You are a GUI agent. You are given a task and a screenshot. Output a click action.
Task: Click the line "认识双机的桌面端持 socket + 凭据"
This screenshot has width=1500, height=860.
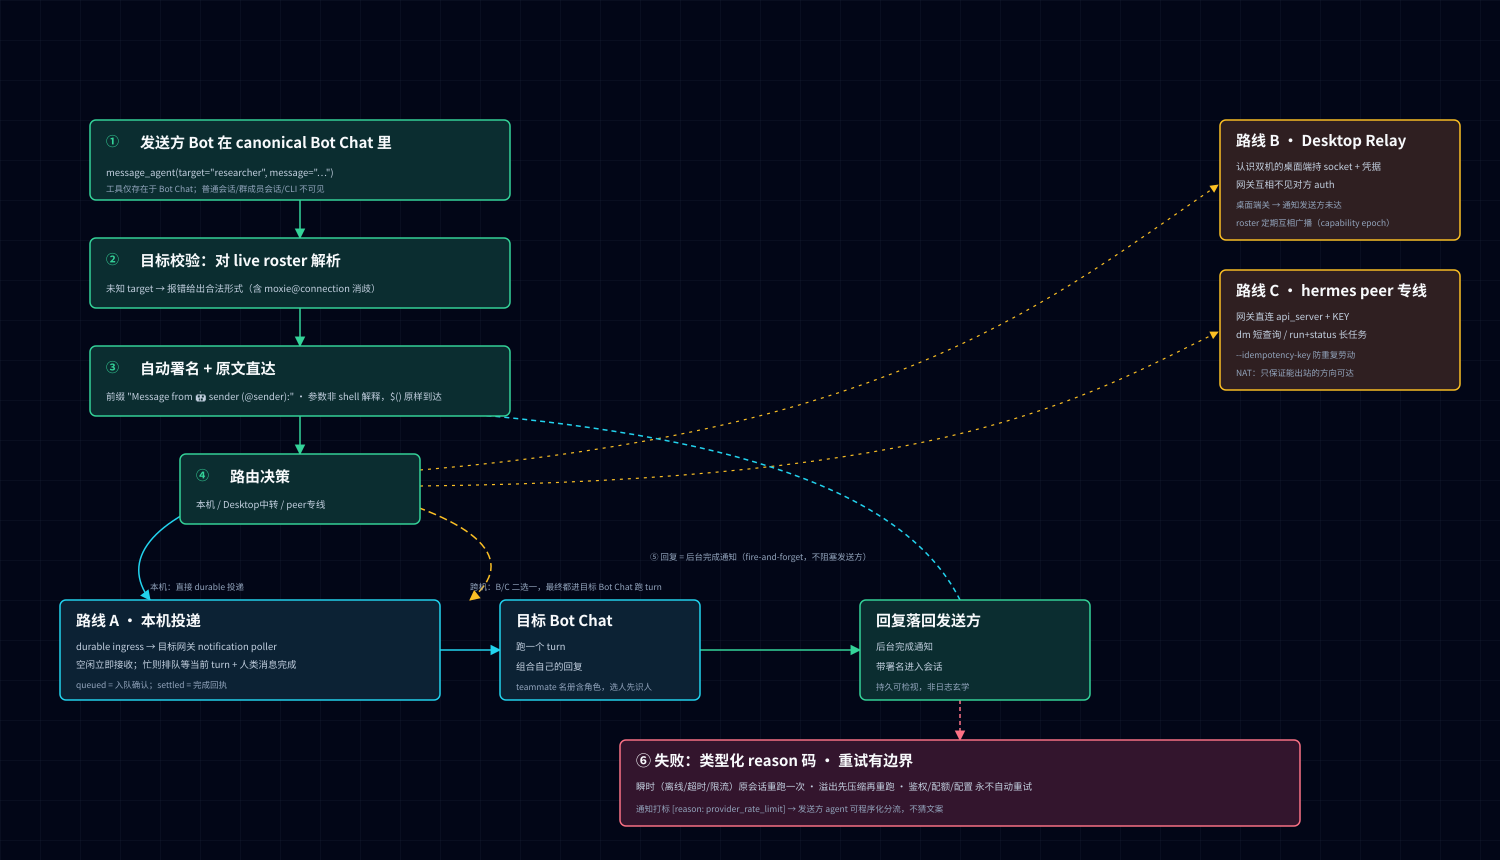(1308, 167)
